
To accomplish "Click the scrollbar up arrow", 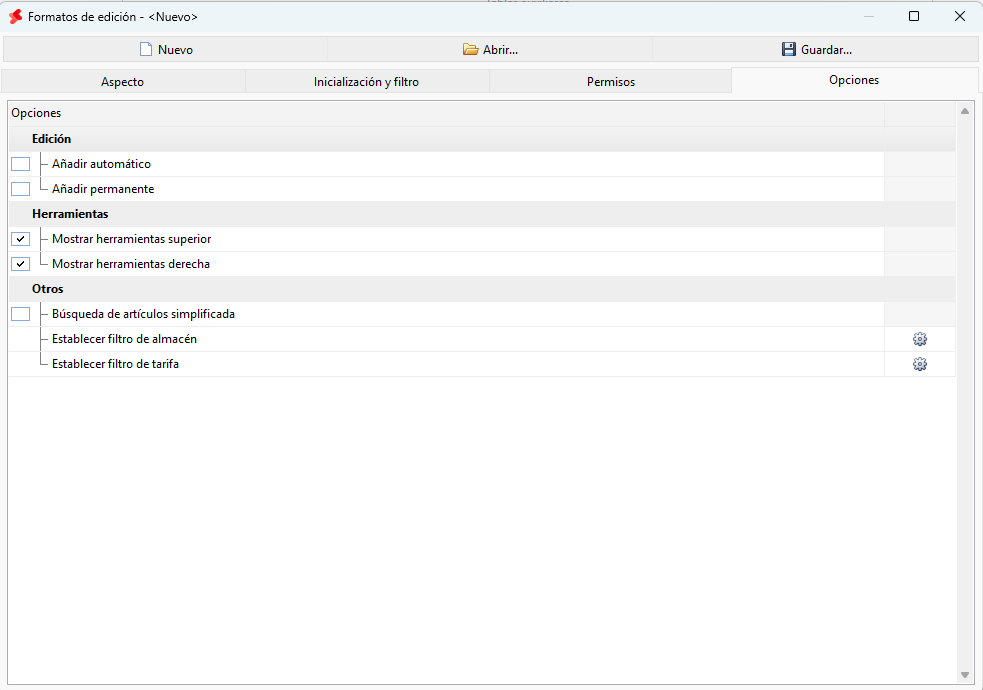I will pyautogui.click(x=965, y=111).
